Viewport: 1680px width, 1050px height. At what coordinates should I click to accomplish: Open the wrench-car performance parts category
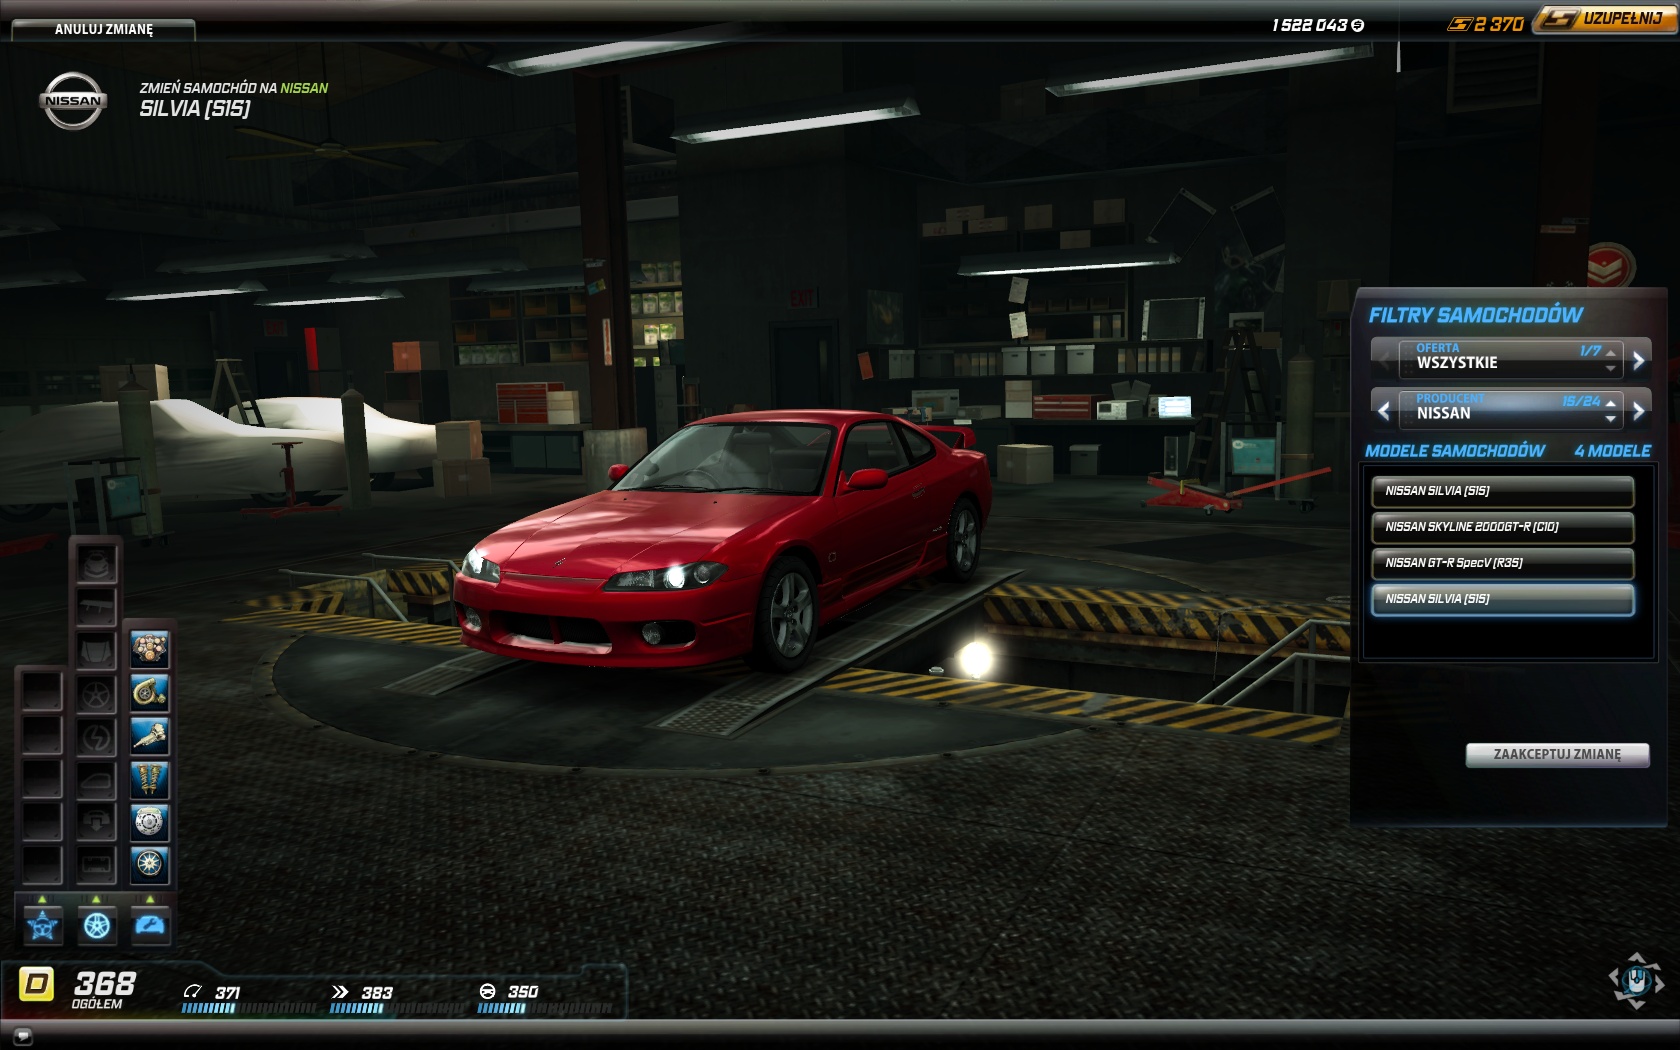150,925
